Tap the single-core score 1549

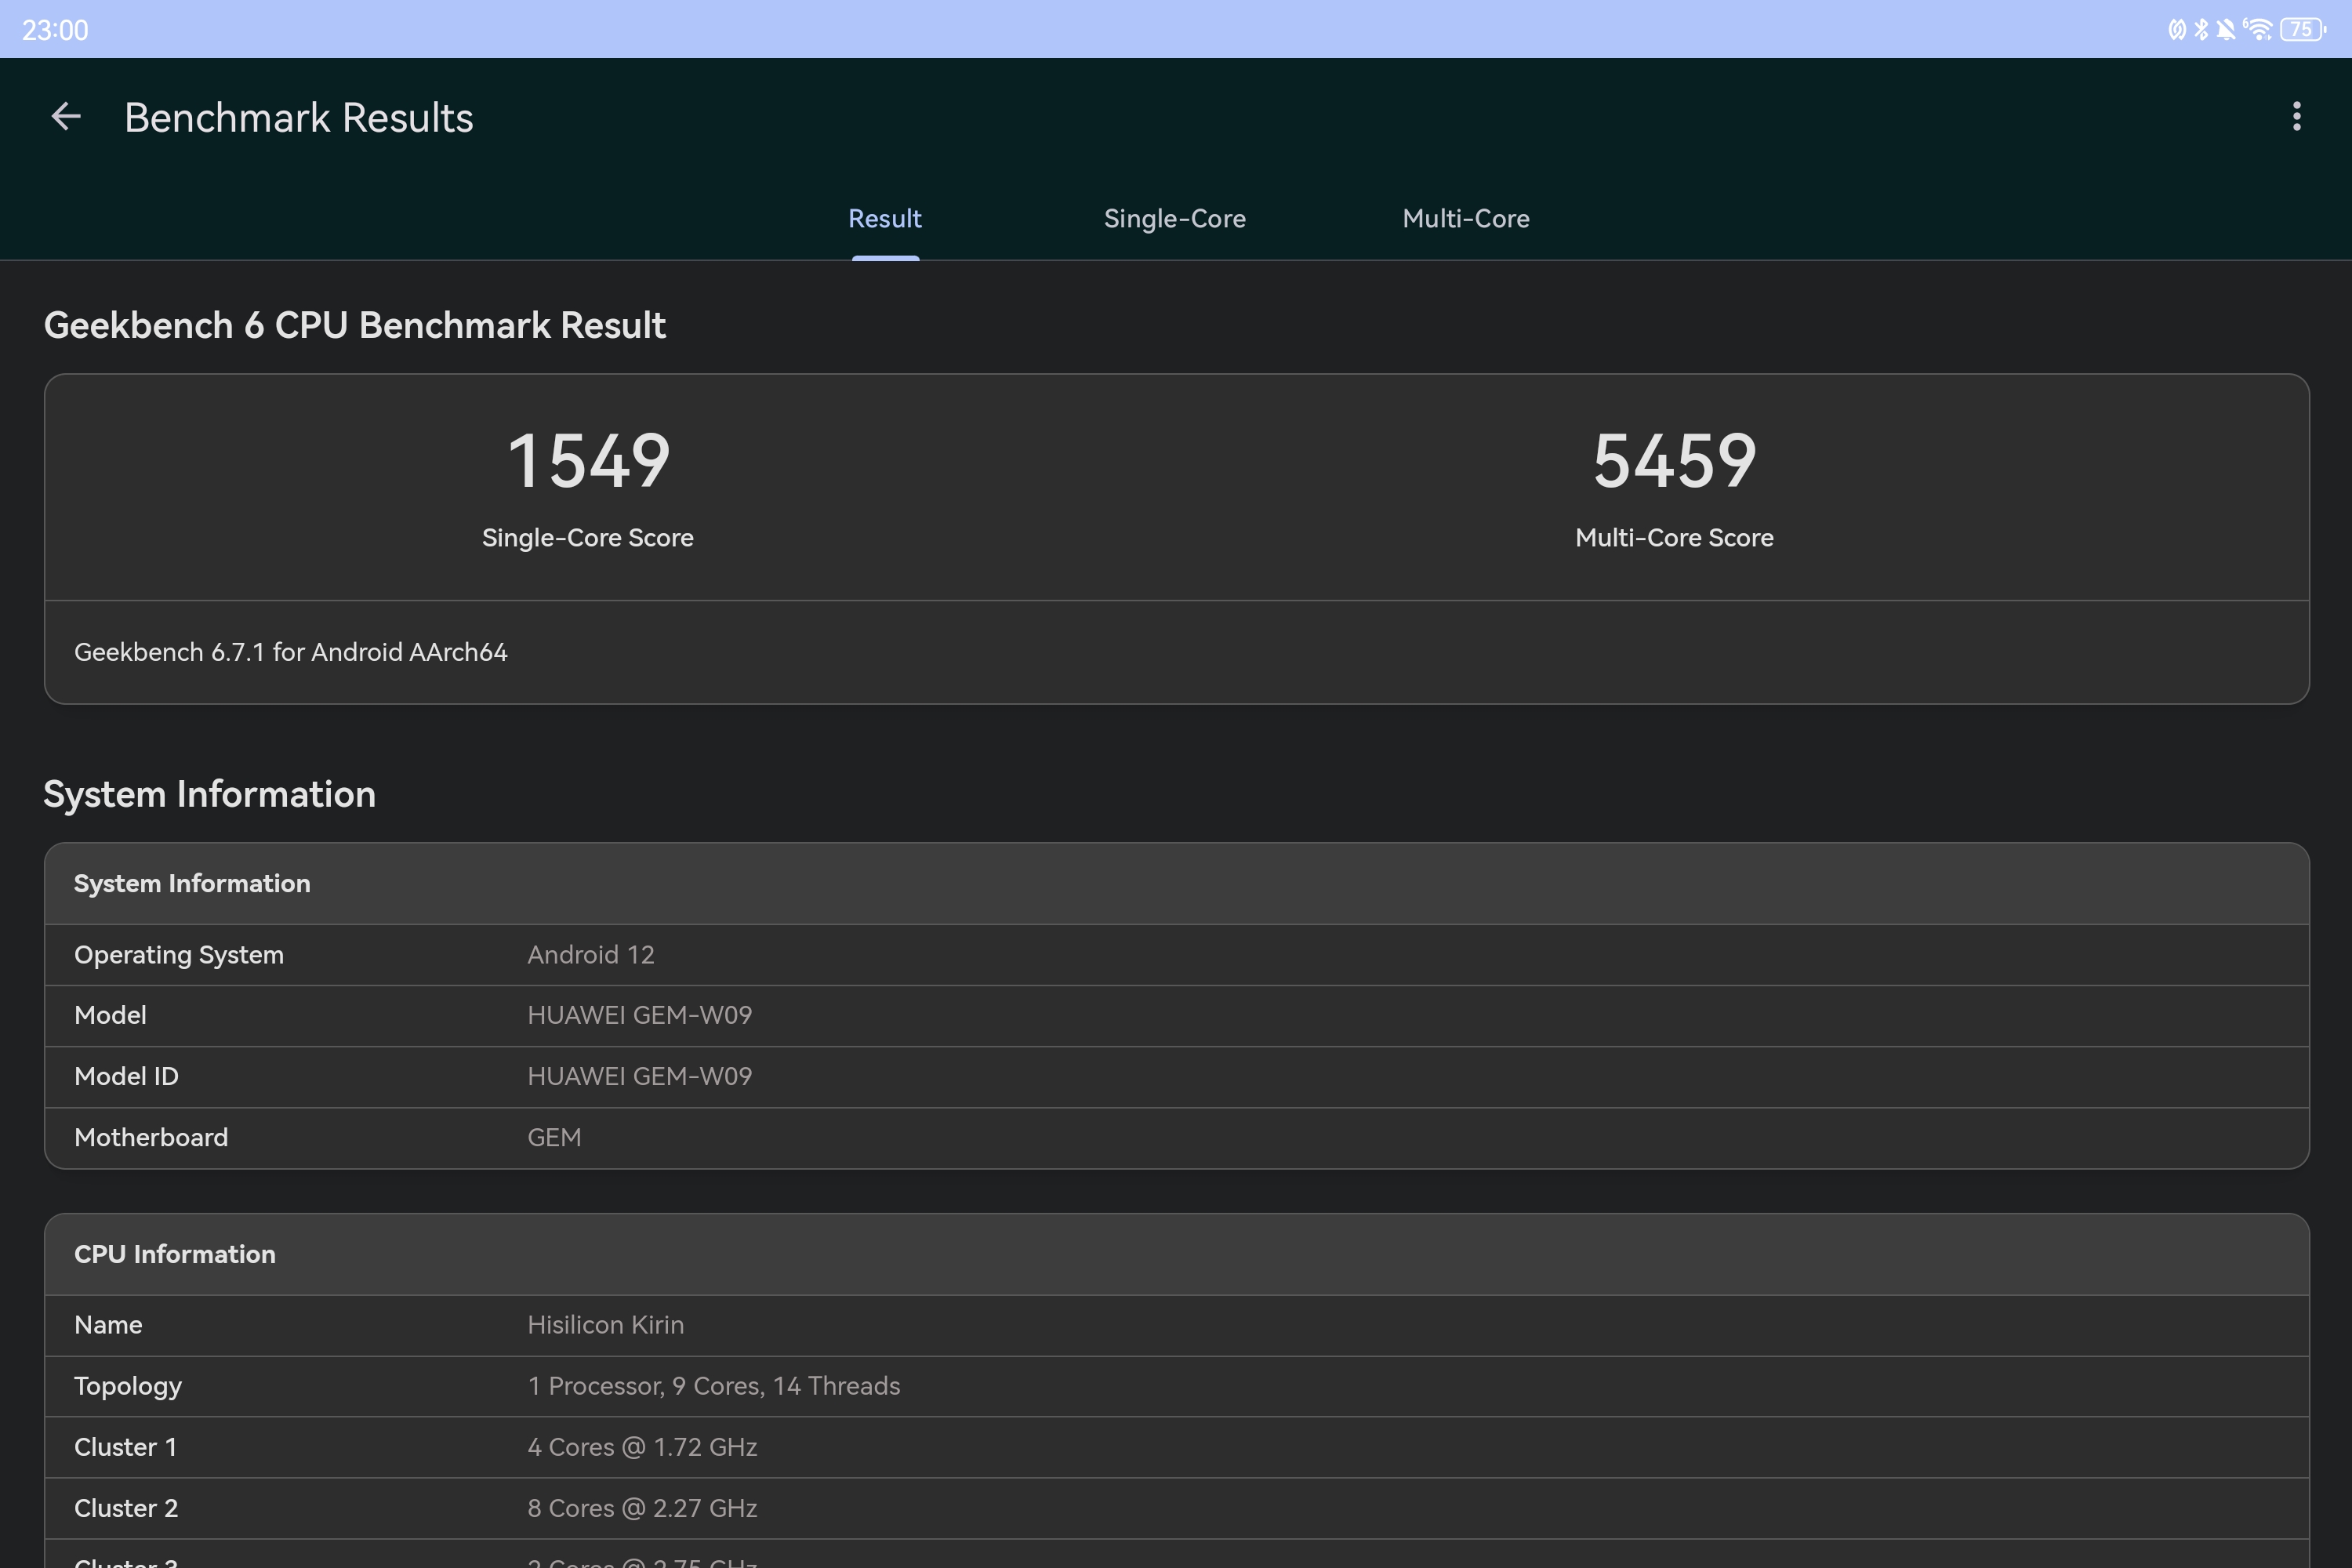pyautogui.click(x=589, y=461)
